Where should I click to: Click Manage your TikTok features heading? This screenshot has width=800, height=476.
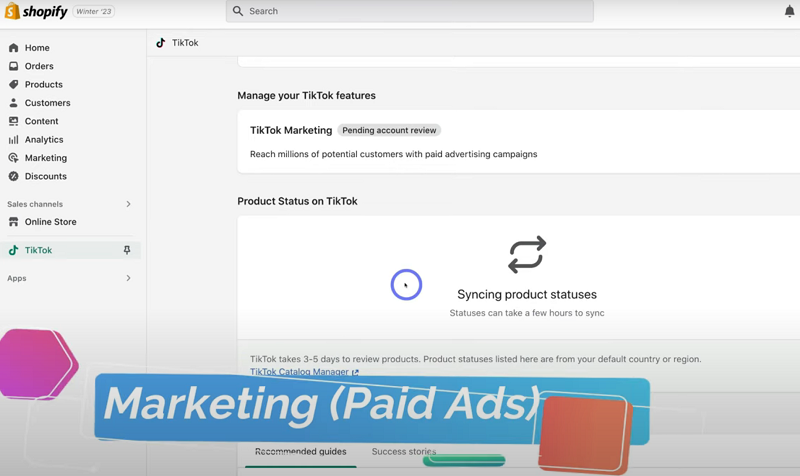pos(306,95)
